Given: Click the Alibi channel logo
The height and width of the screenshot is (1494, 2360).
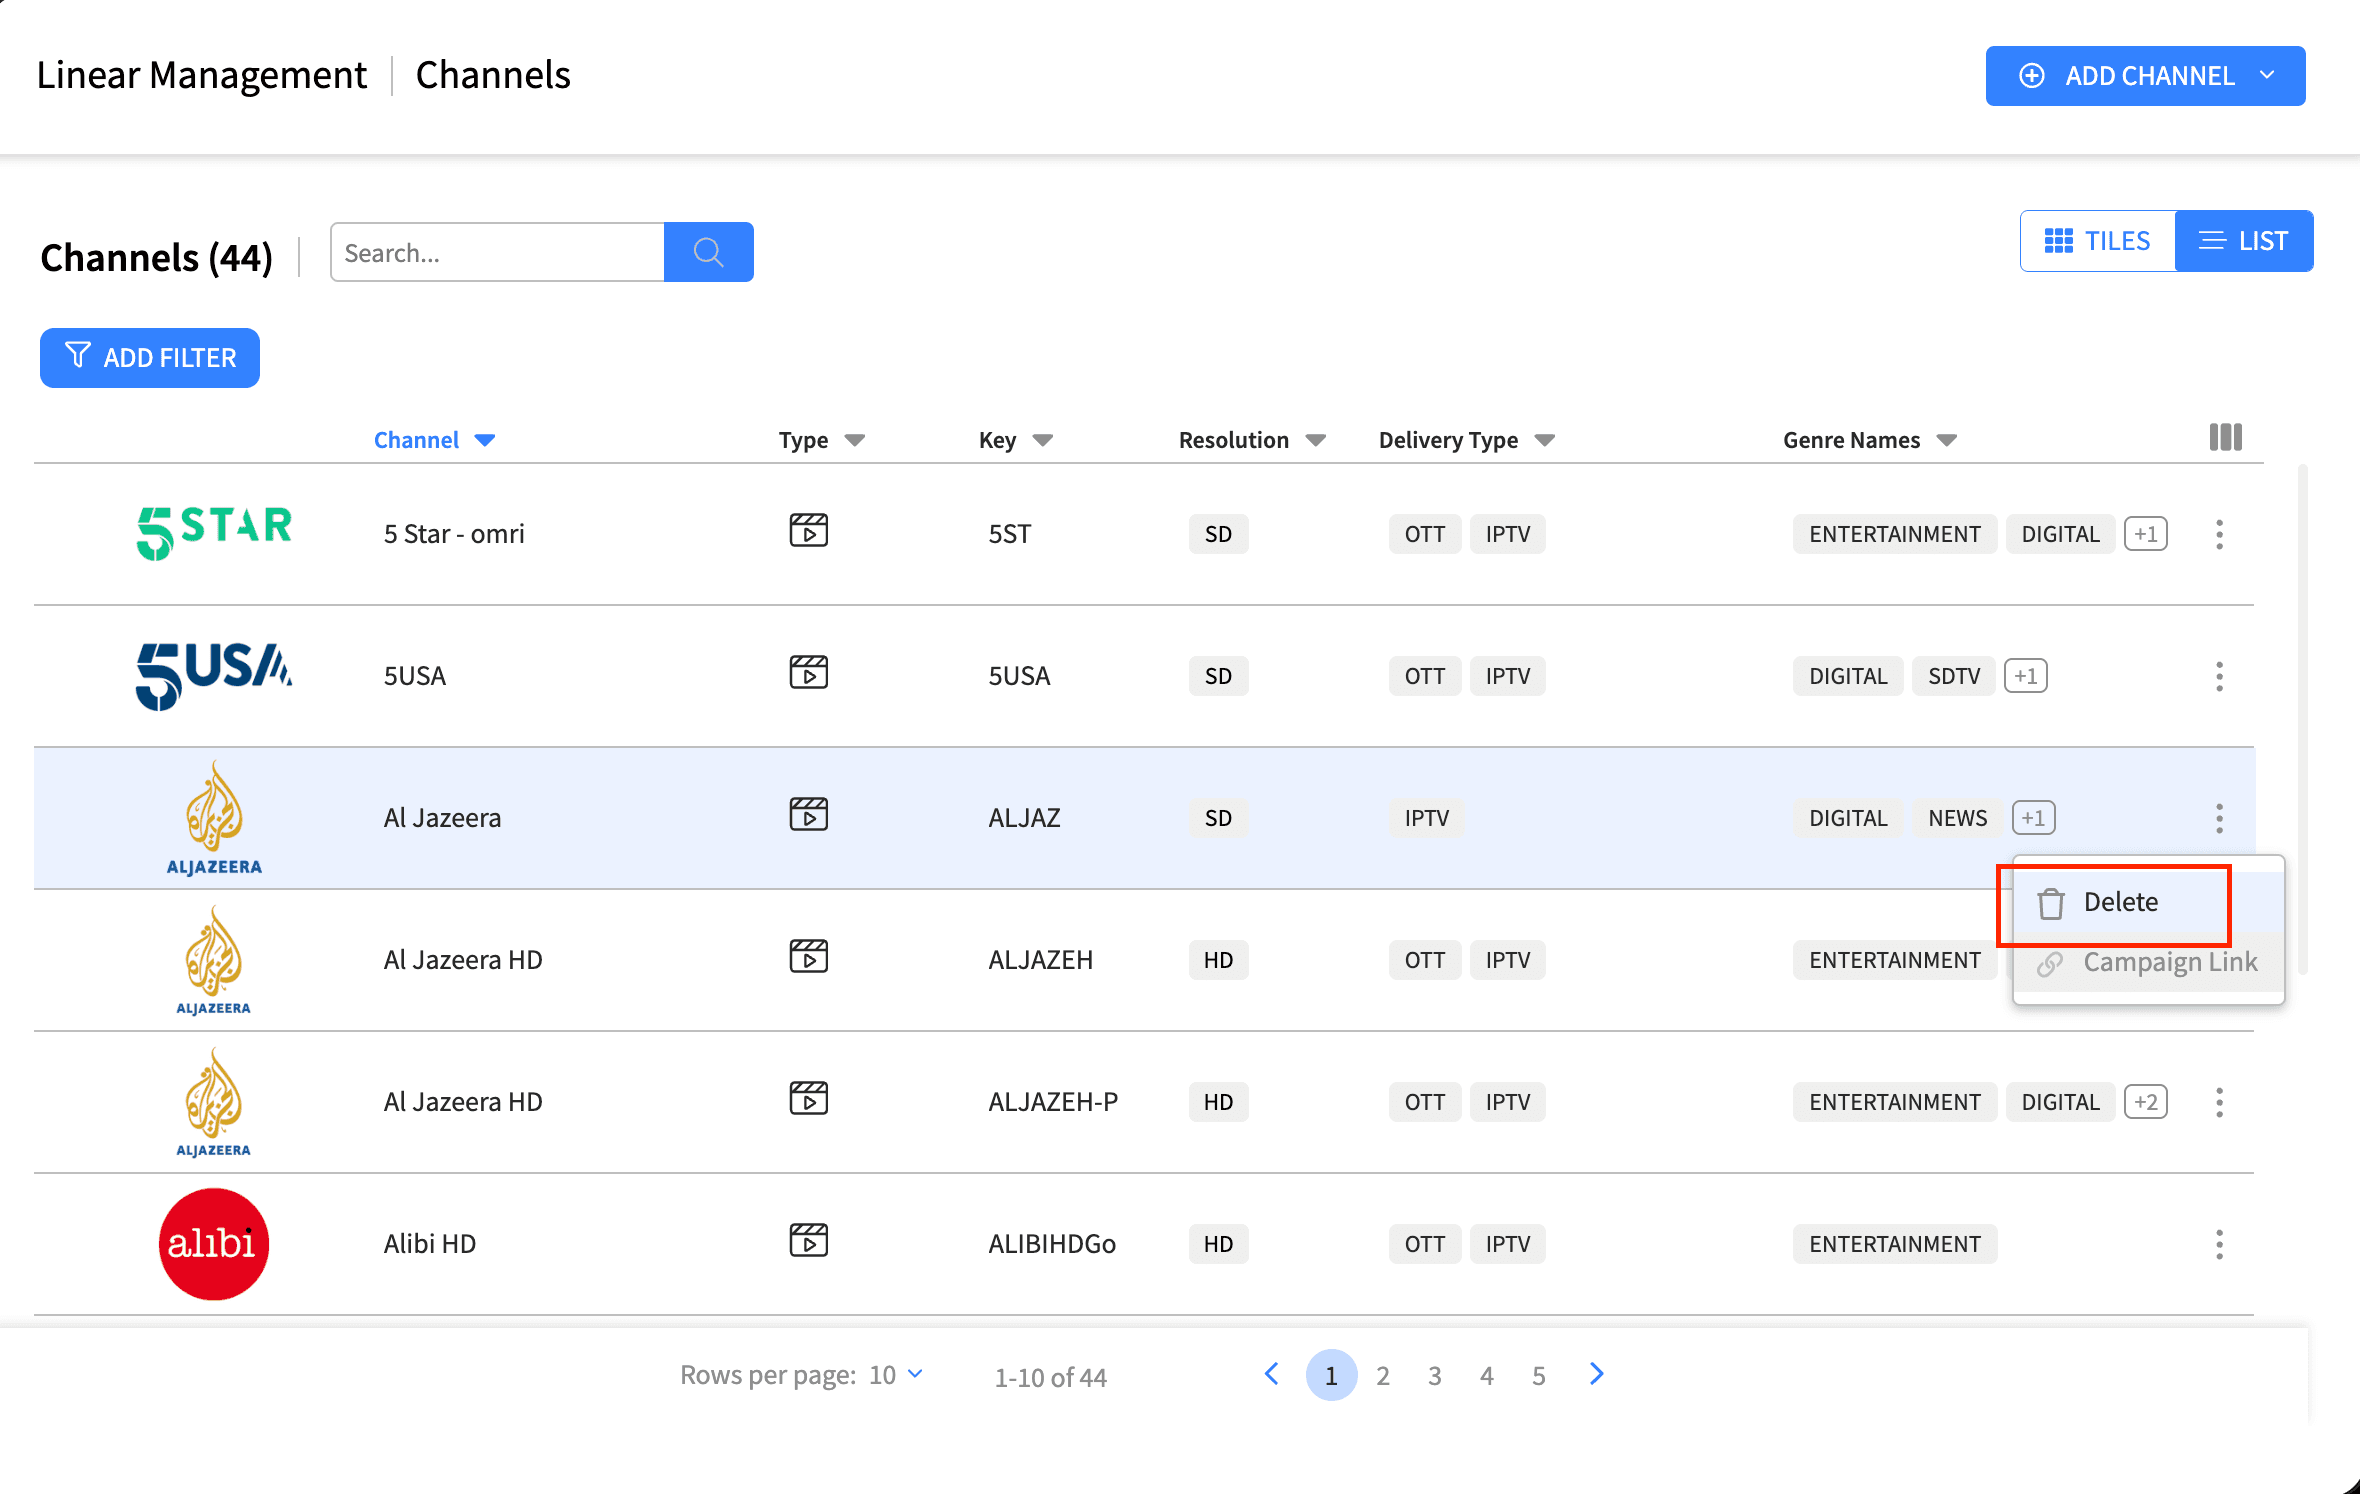Looking at the screenshot, I should (x=214, y=1244).
